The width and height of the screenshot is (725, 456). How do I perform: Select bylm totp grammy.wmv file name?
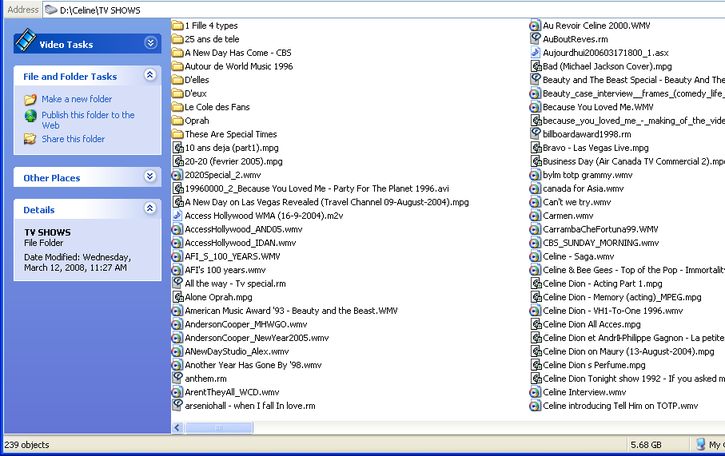coord(587,175)
